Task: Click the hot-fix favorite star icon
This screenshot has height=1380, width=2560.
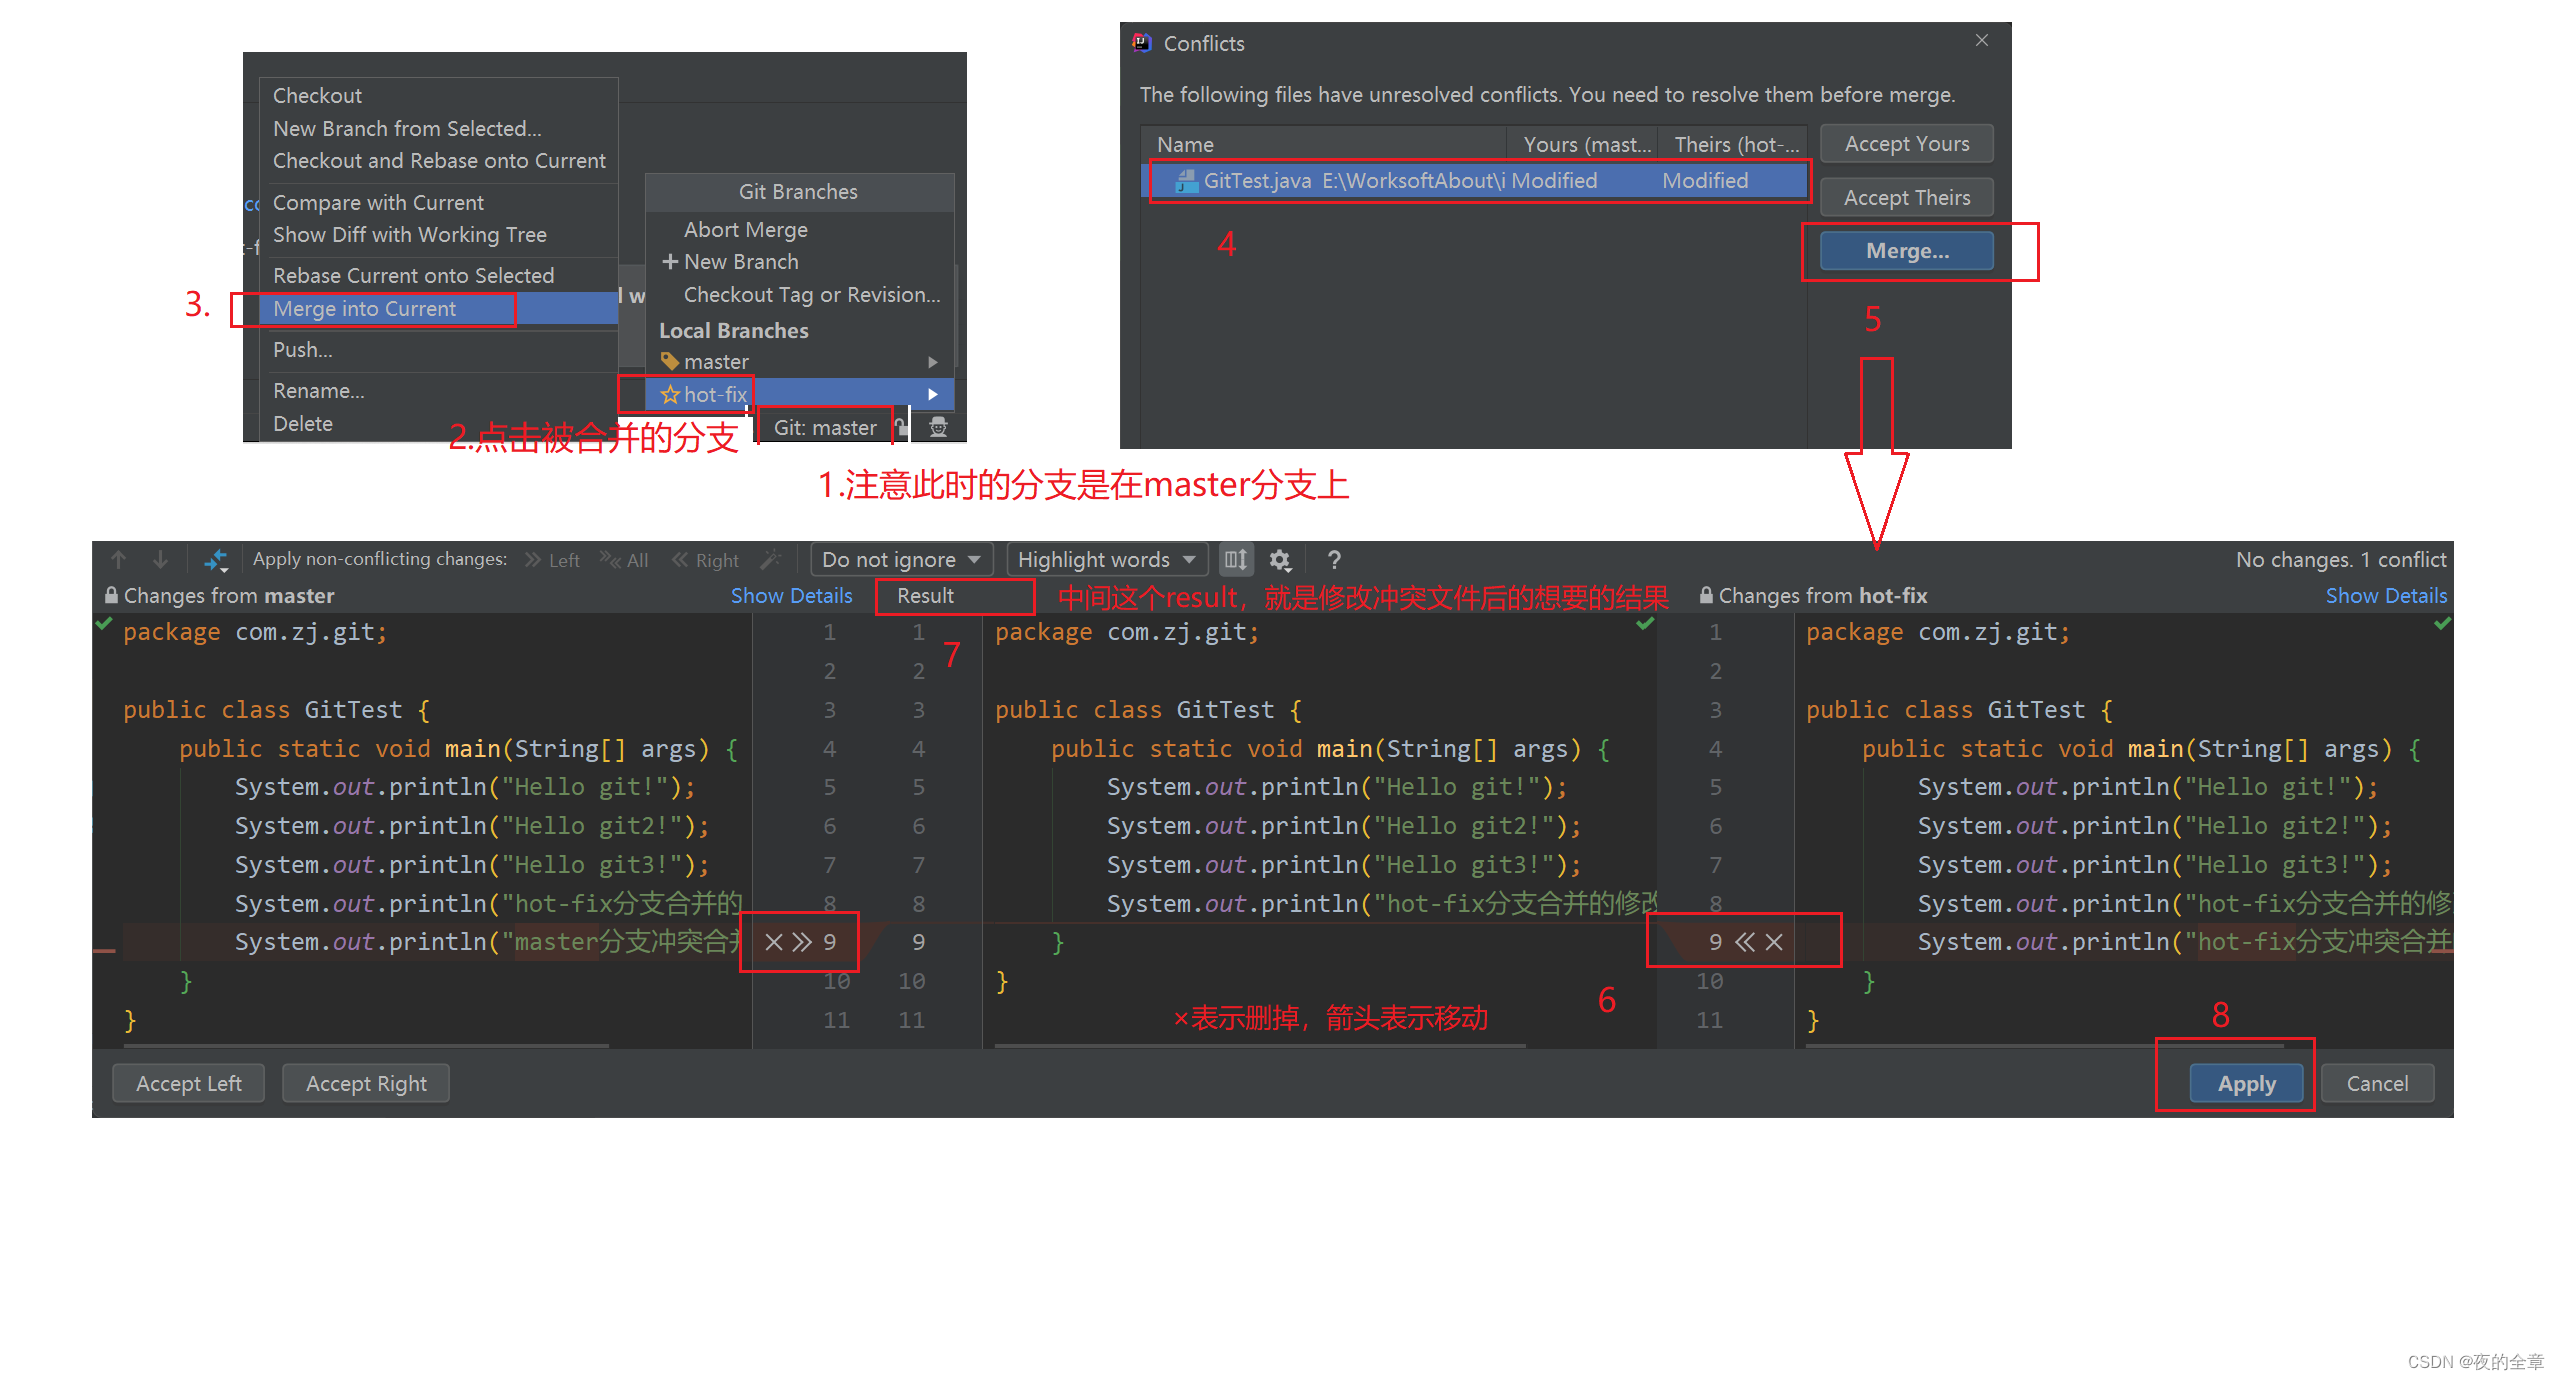Action: [x=670, y=394]
